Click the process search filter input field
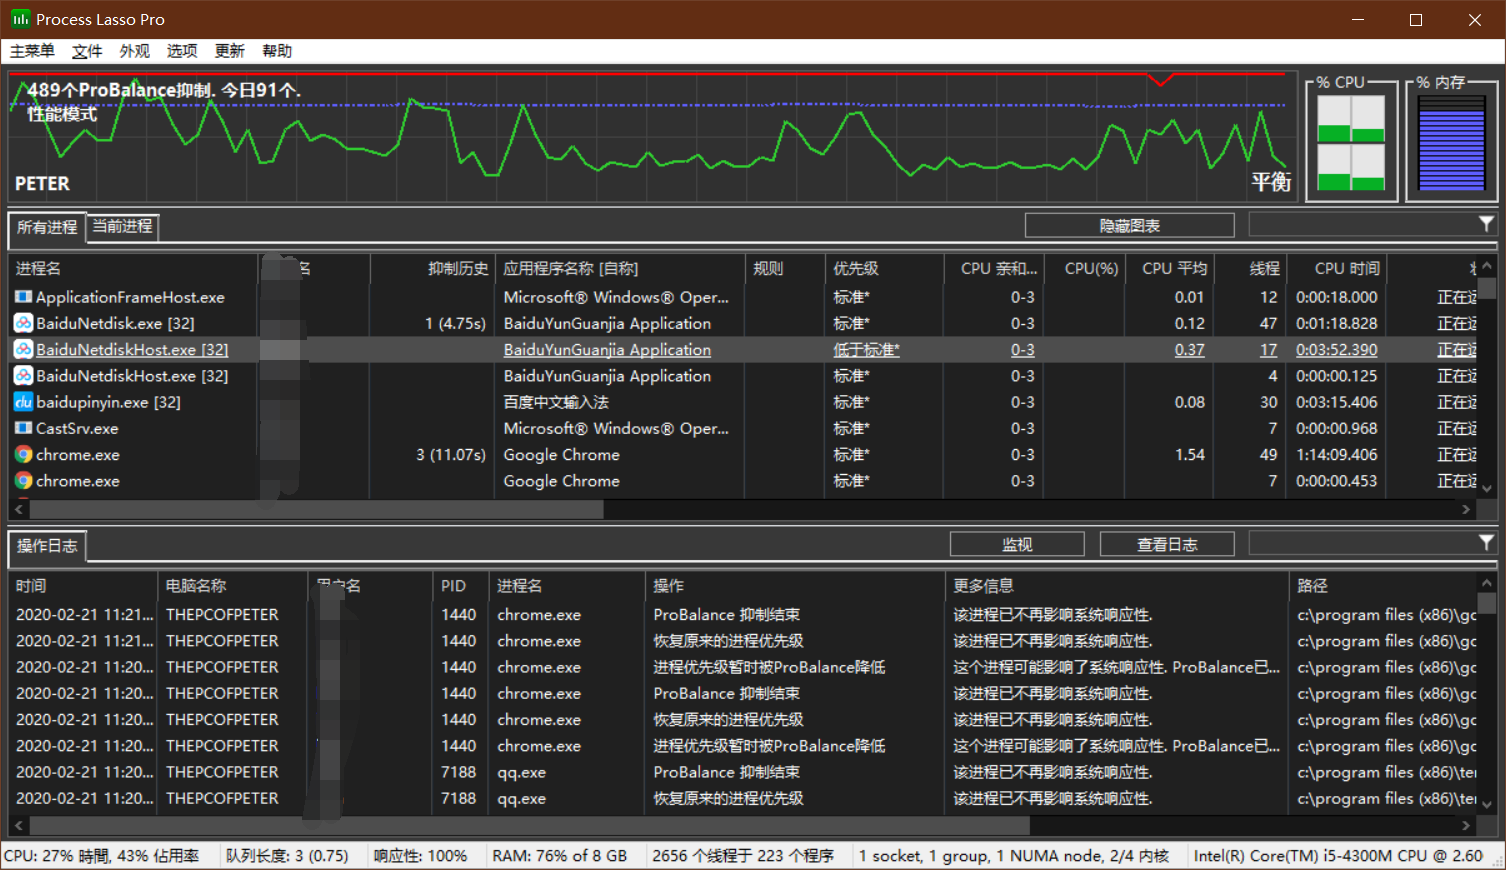Viewport: 1506px width, 870px height. click(1362, 225)
